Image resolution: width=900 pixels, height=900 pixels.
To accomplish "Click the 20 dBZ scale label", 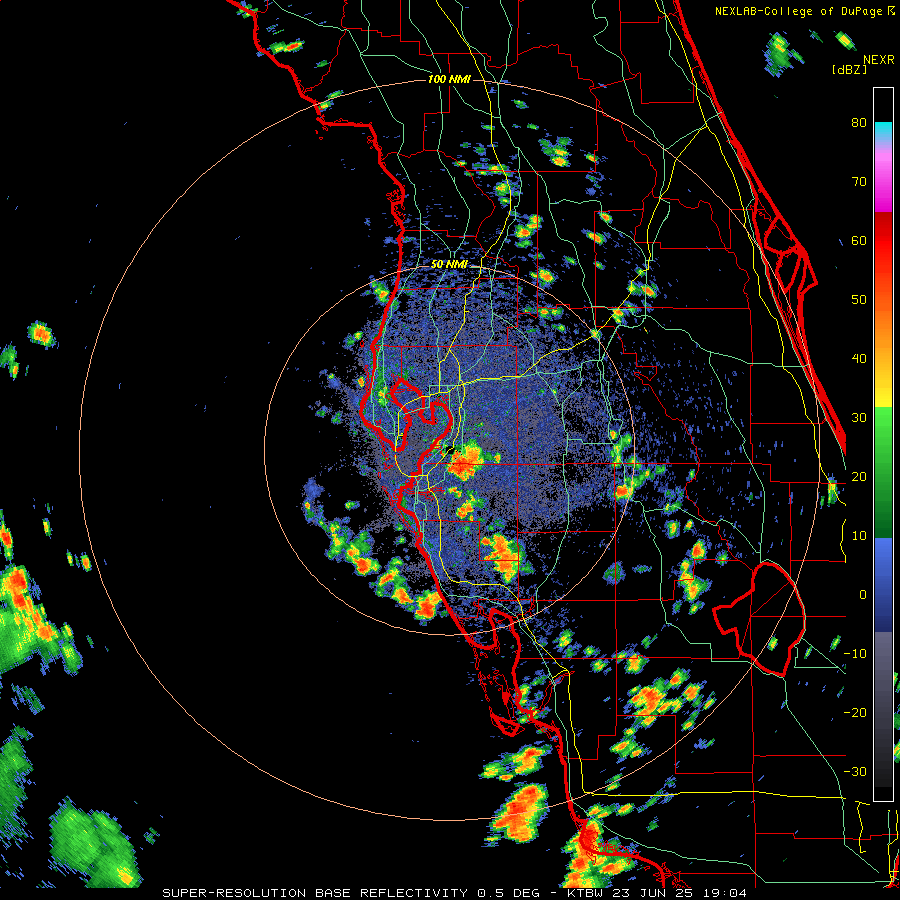I will (x=859, y=477).
